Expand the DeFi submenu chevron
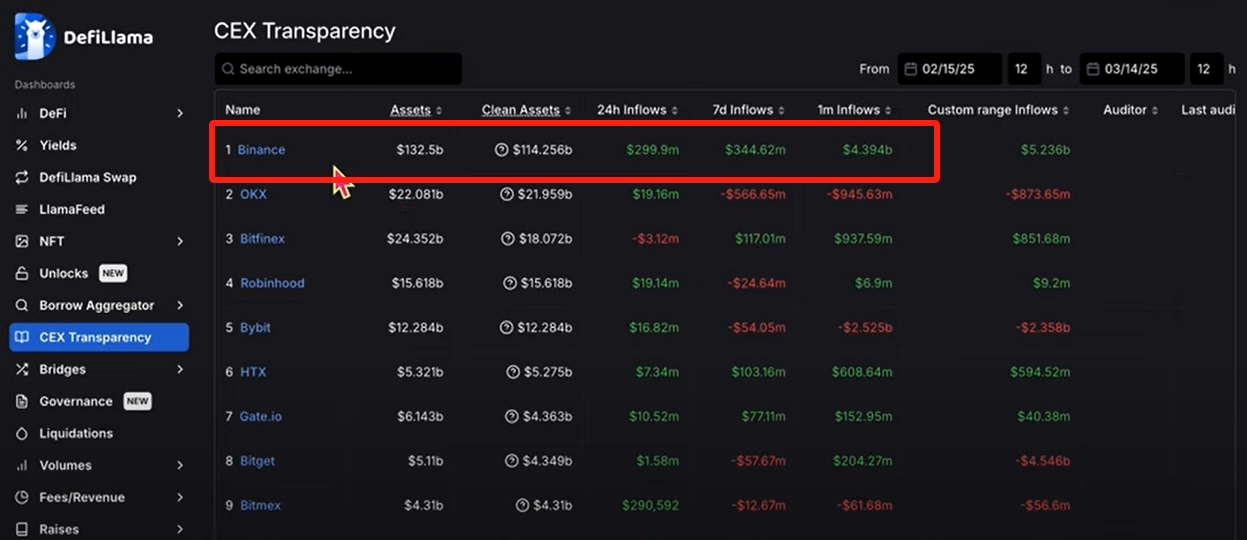 180,113
